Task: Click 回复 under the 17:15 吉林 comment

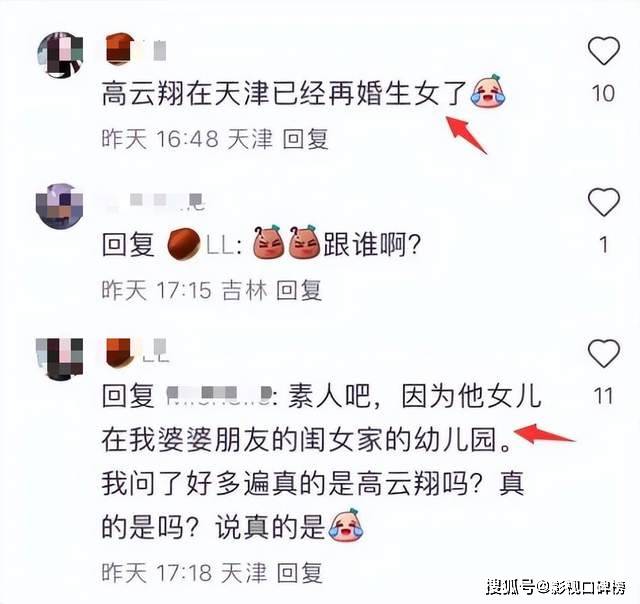Action: 299,291
